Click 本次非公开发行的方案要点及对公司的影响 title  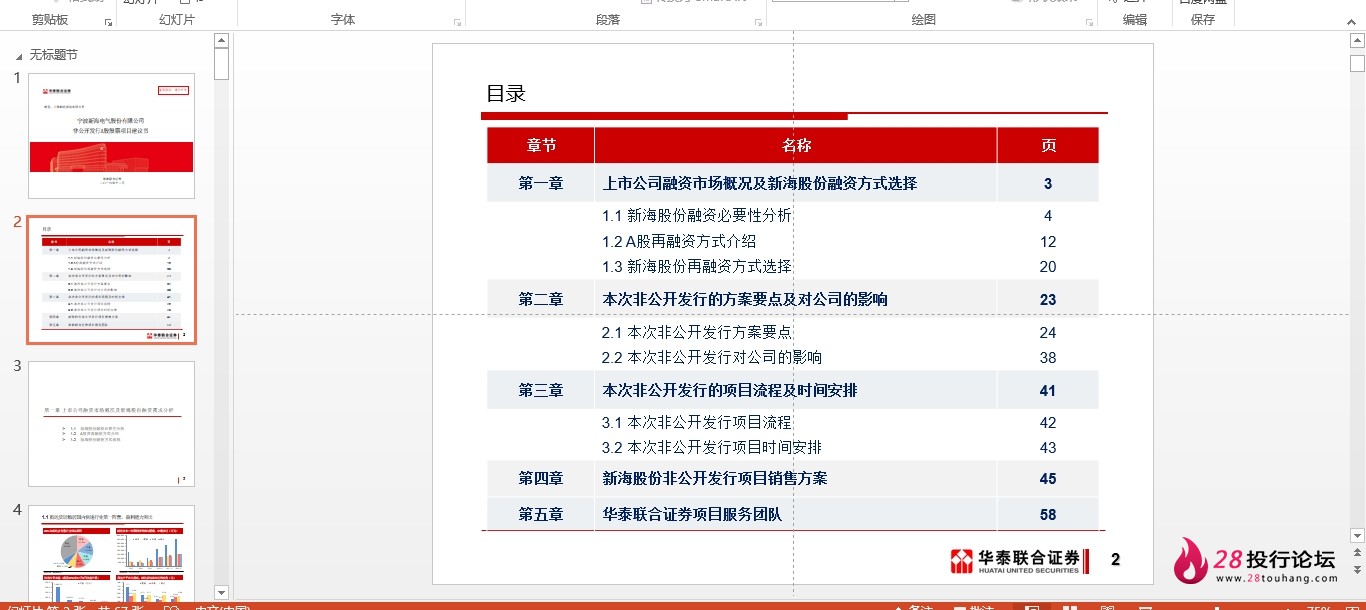click(745, 300)
